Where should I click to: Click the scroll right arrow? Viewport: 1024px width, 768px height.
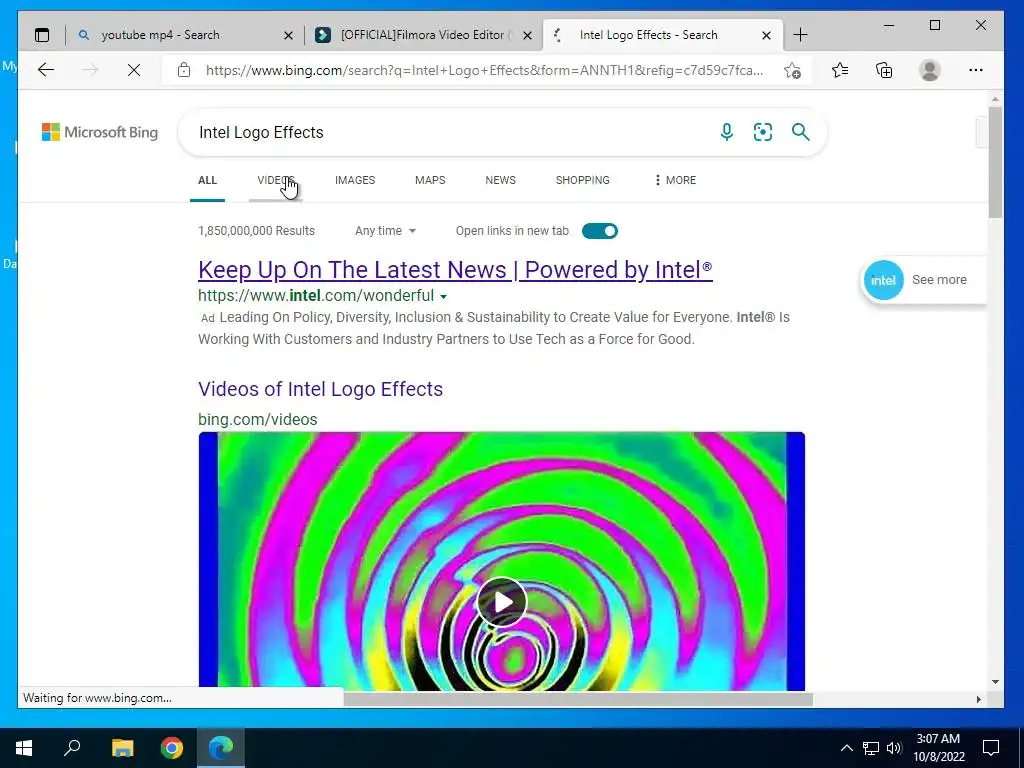point(978,699)
